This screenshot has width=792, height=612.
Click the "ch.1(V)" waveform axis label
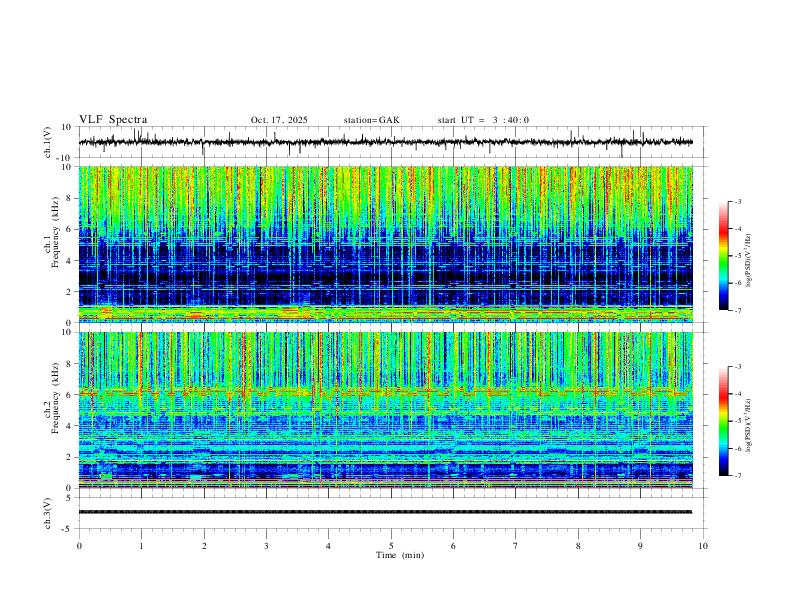point(48,142)
